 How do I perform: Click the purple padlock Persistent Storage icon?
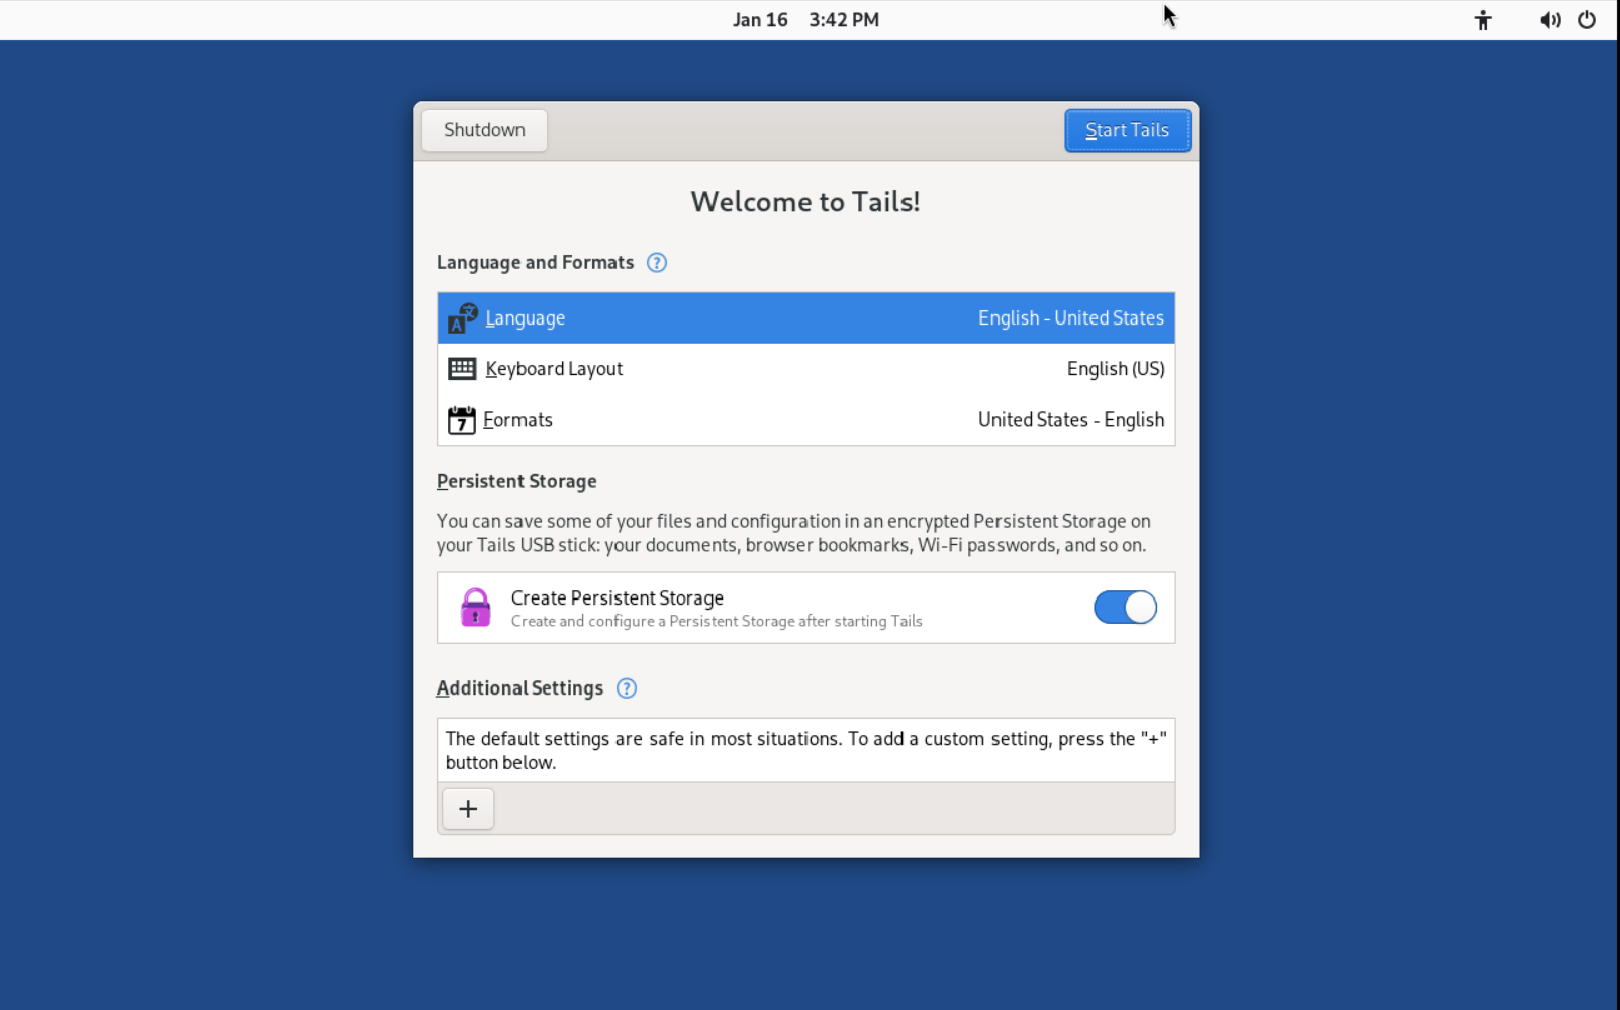(475, 607)
